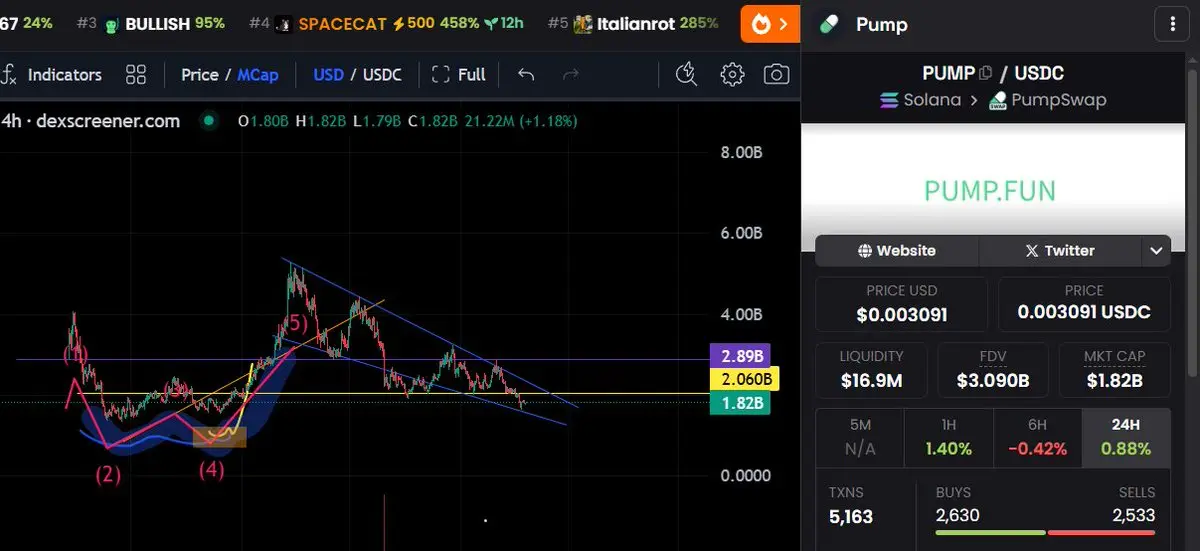Click the MKT CAP $1.82B box
This screenshot has width=1200, height=551.
tap(1114, 368)
